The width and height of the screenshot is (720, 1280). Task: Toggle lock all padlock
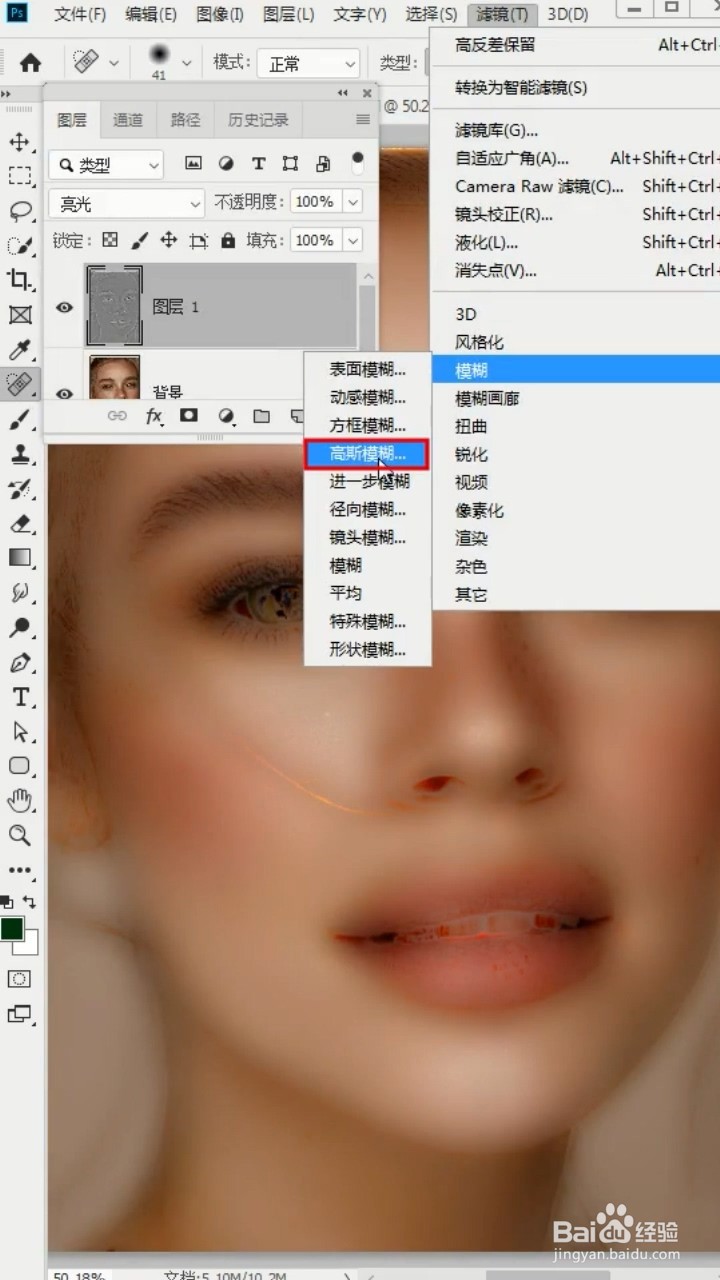(x=228, y=241)
